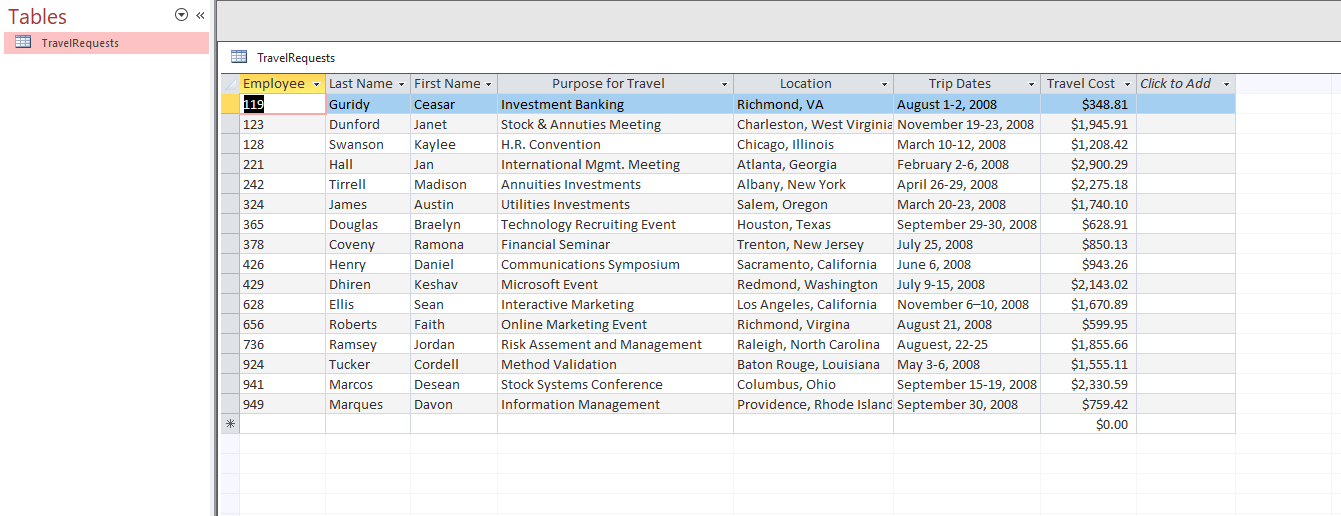Open the Click to Add field type dropdown

[1226, 84]
